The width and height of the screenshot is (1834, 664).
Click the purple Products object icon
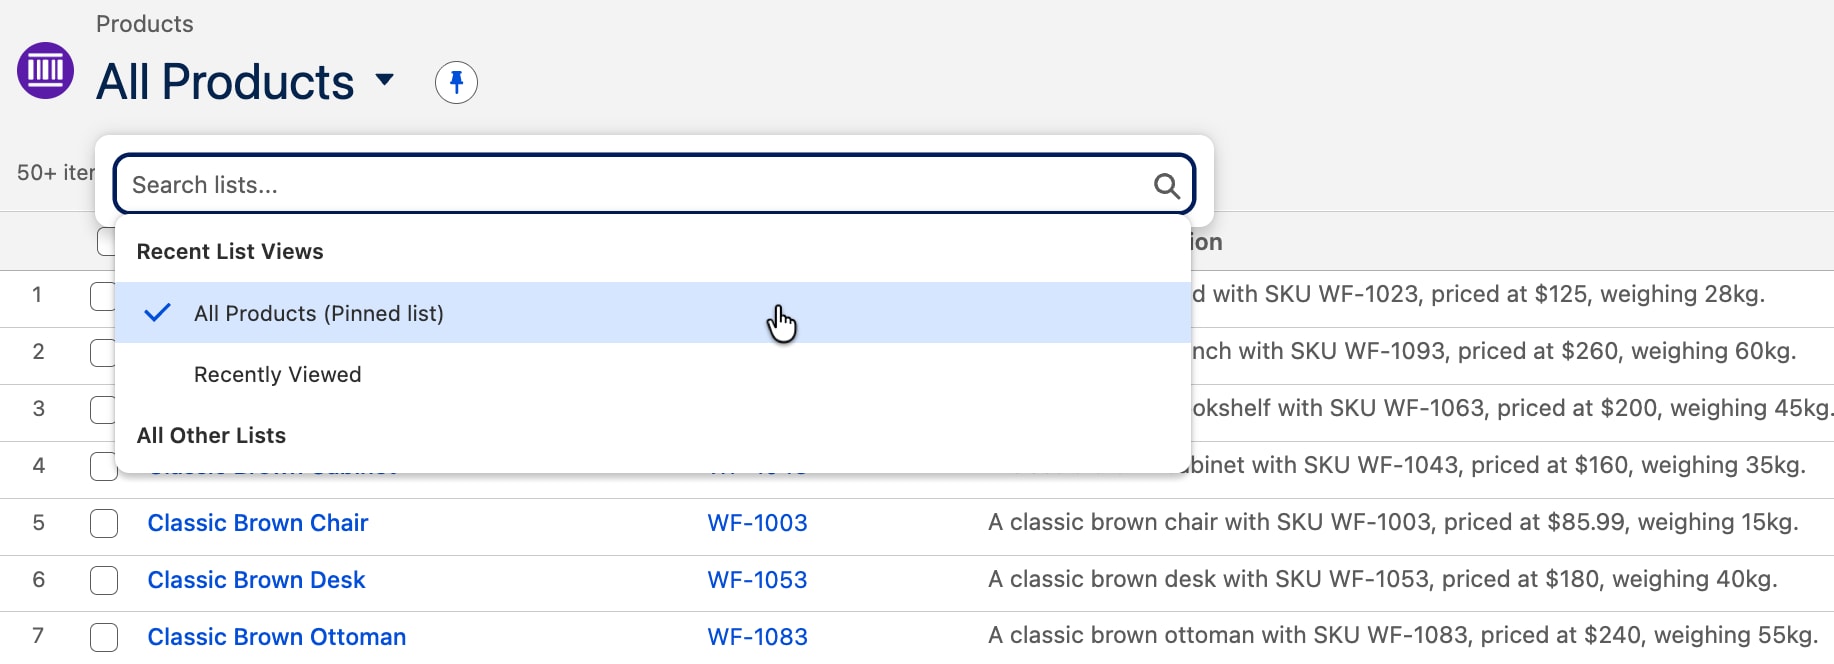[x=46, y=70]
